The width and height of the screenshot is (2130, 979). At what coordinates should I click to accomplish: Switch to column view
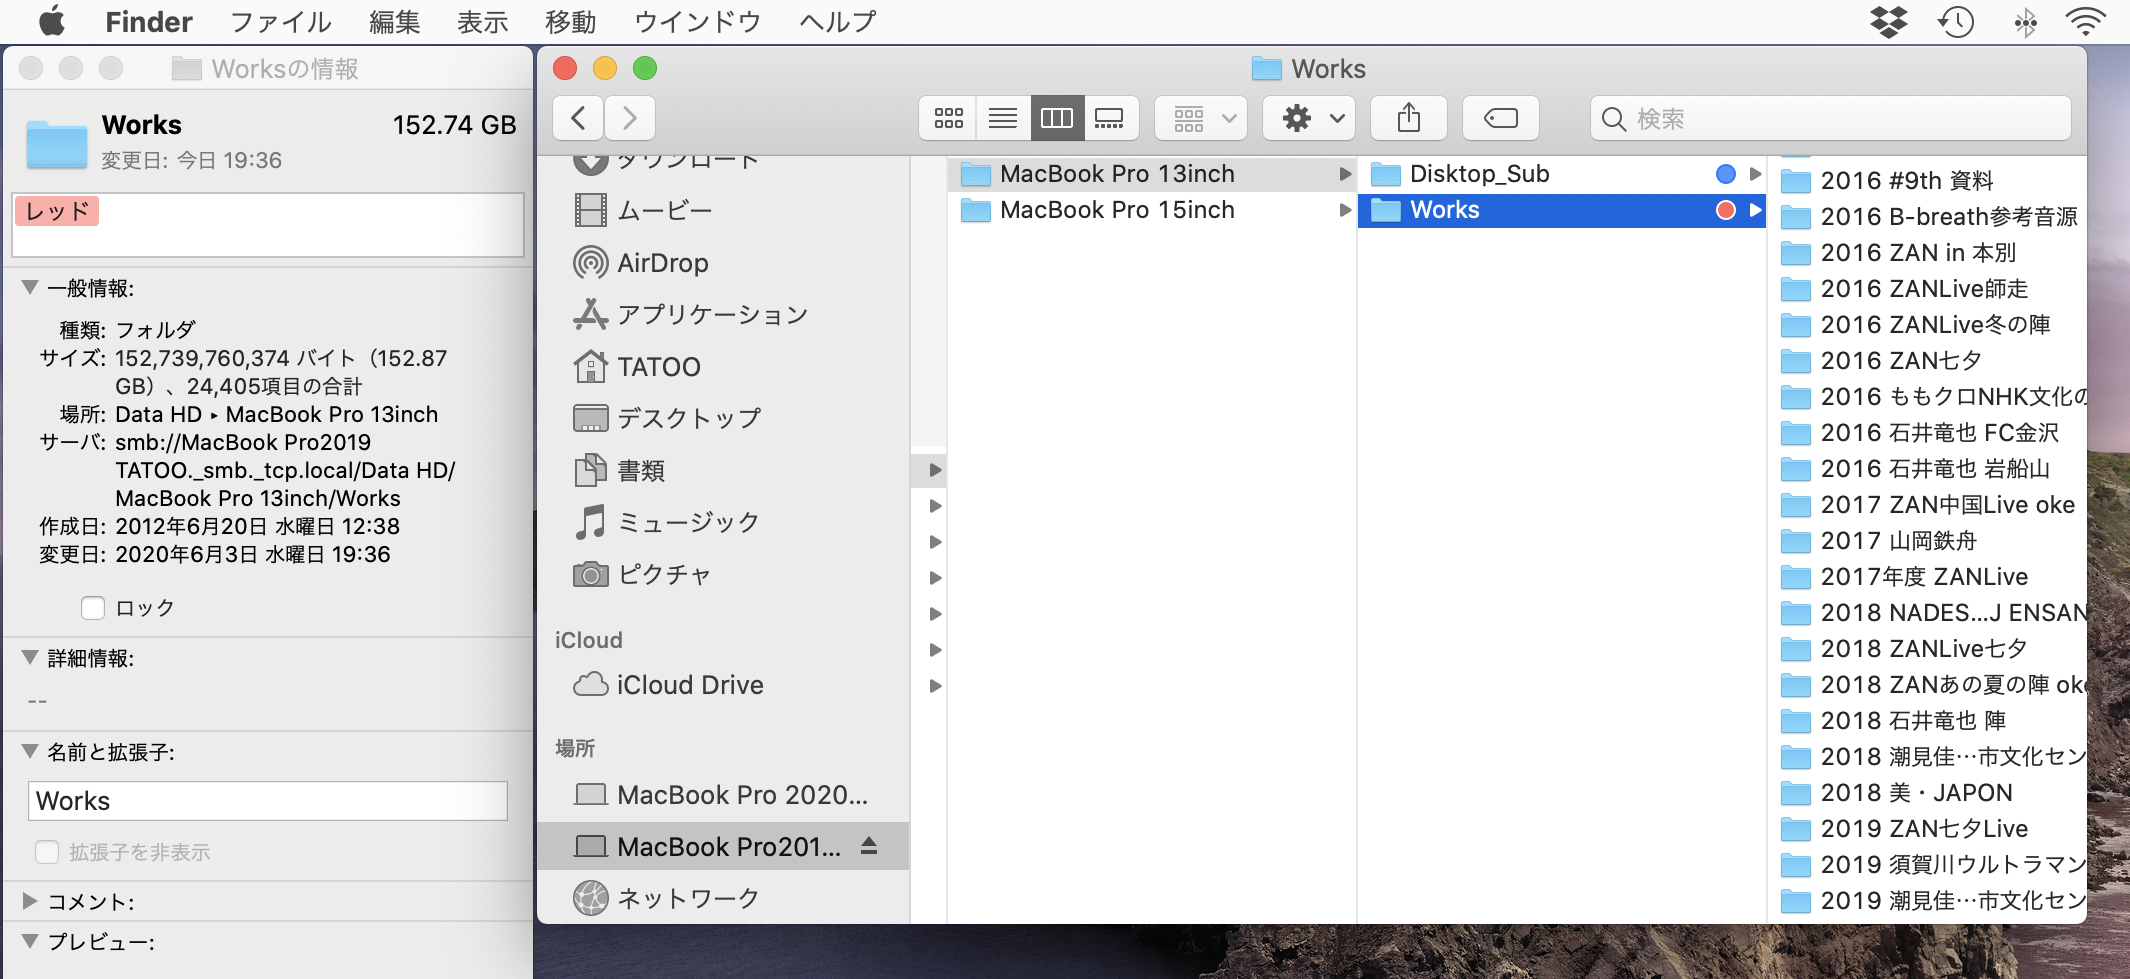tap(1056, 119)
